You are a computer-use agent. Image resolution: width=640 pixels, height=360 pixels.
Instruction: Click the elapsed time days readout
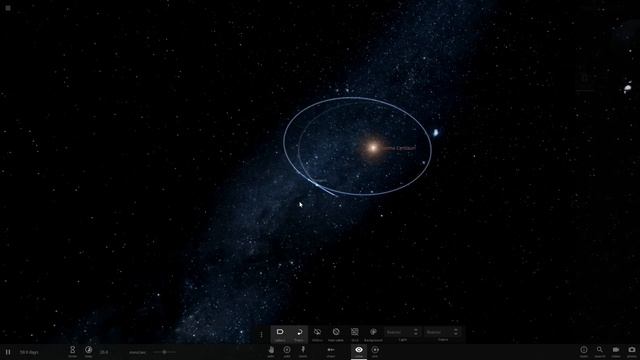coord(29,352)
